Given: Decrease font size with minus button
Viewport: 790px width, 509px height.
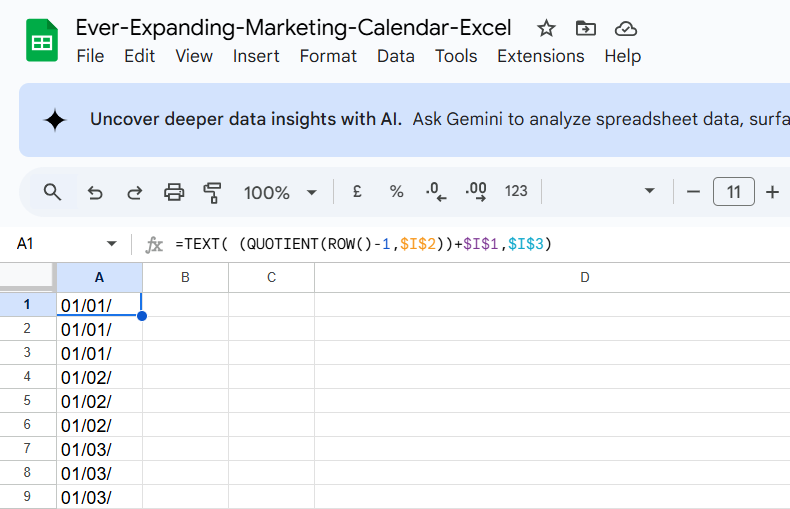Looking at the screenshot, I should tap(693, 192).
